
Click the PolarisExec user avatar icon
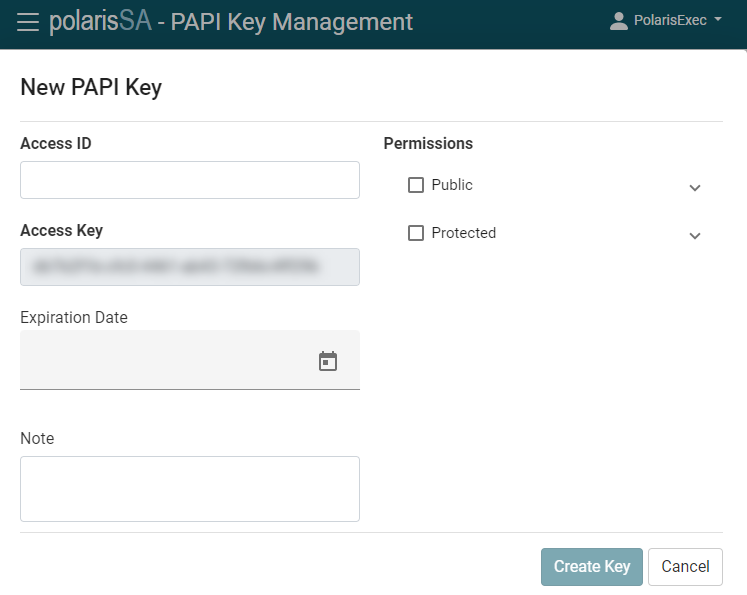click(x=618, y=21)
